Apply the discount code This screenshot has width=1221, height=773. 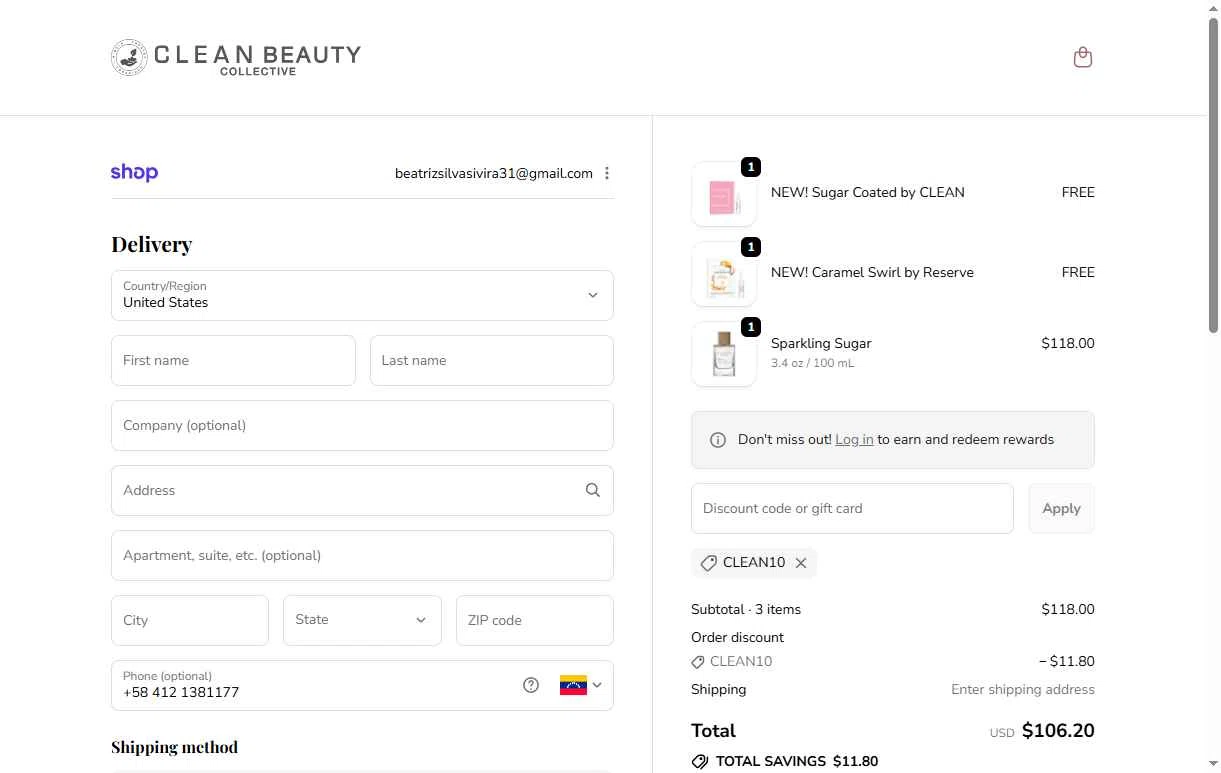click(x=1061, y=508)
